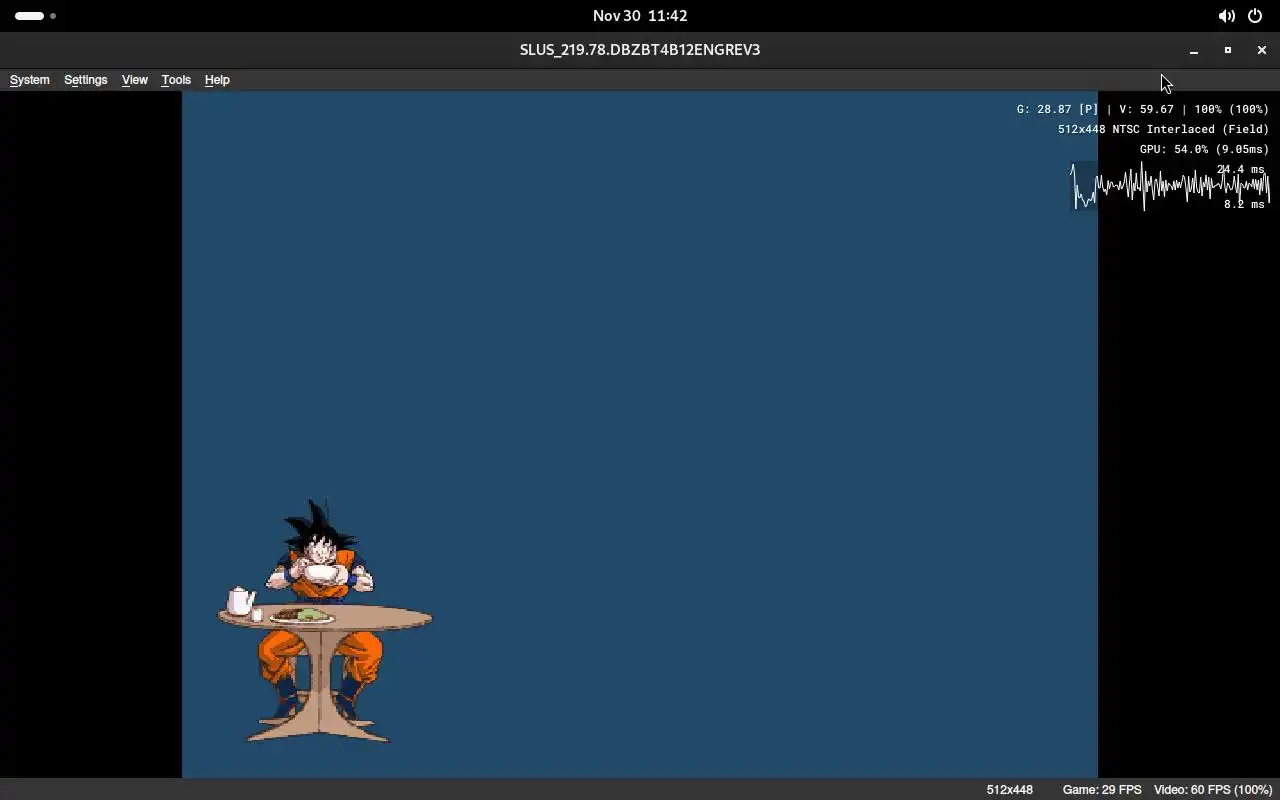Close the emulator window
Image resolution: width=1280 pixels, height=800 pixels.
pos(1262,50)
